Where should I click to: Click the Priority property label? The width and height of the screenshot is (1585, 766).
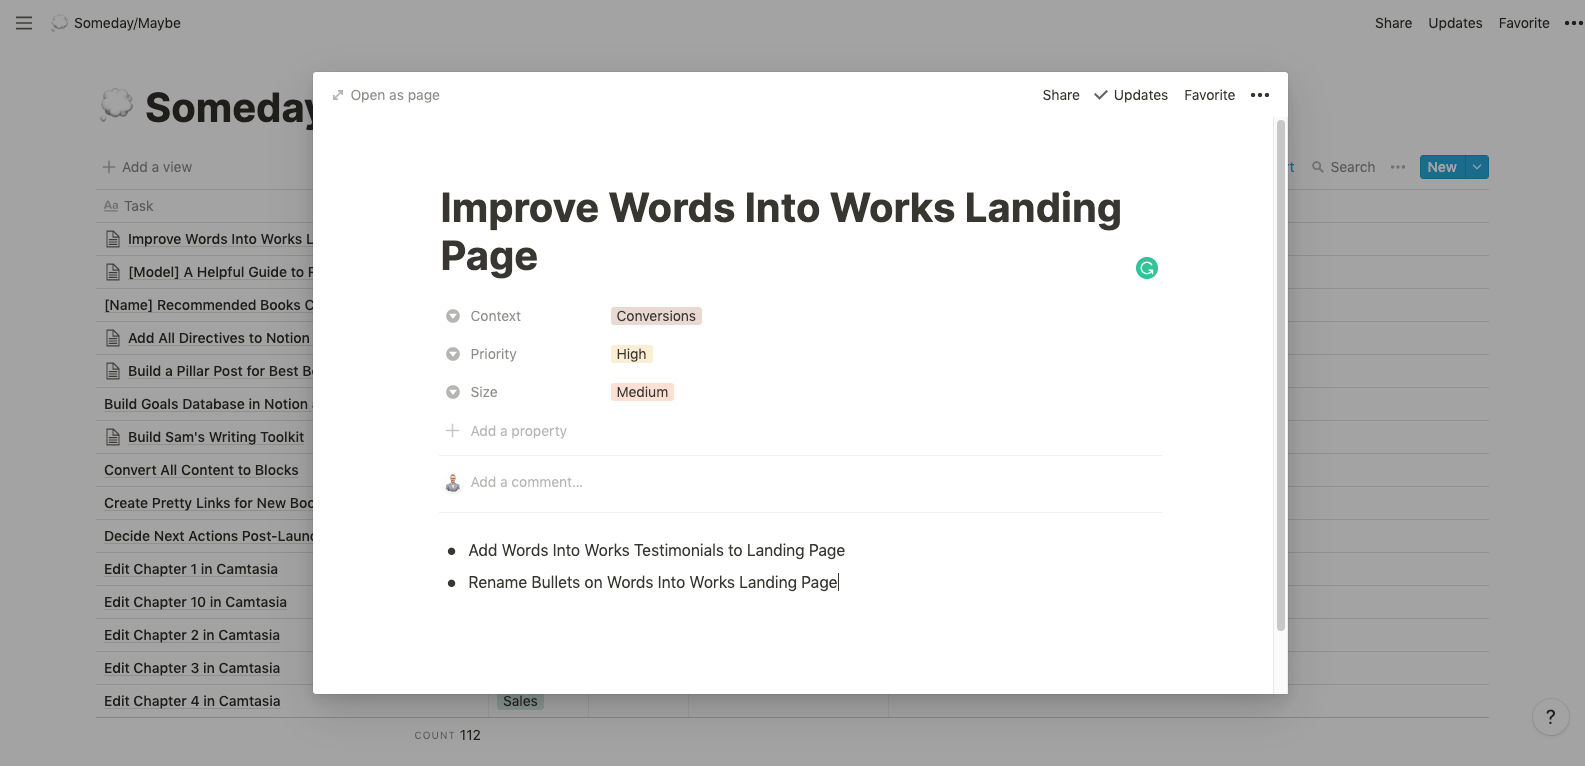tap(493, 354)
